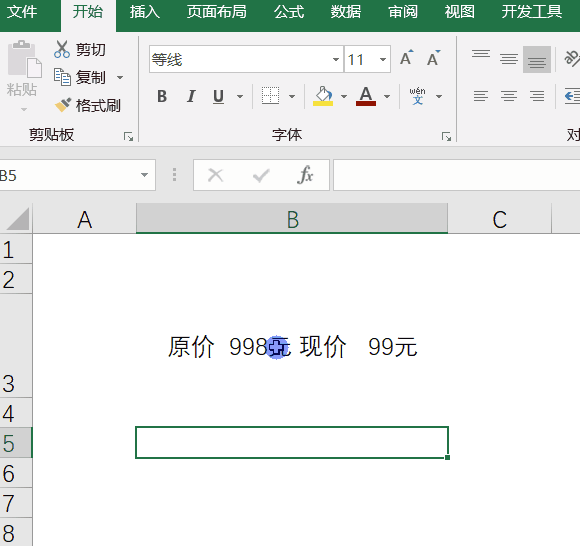Open the font settings dialog launcher
This screenshot has height=546, width=580.
pyautogui.click(x=446, y=137)
